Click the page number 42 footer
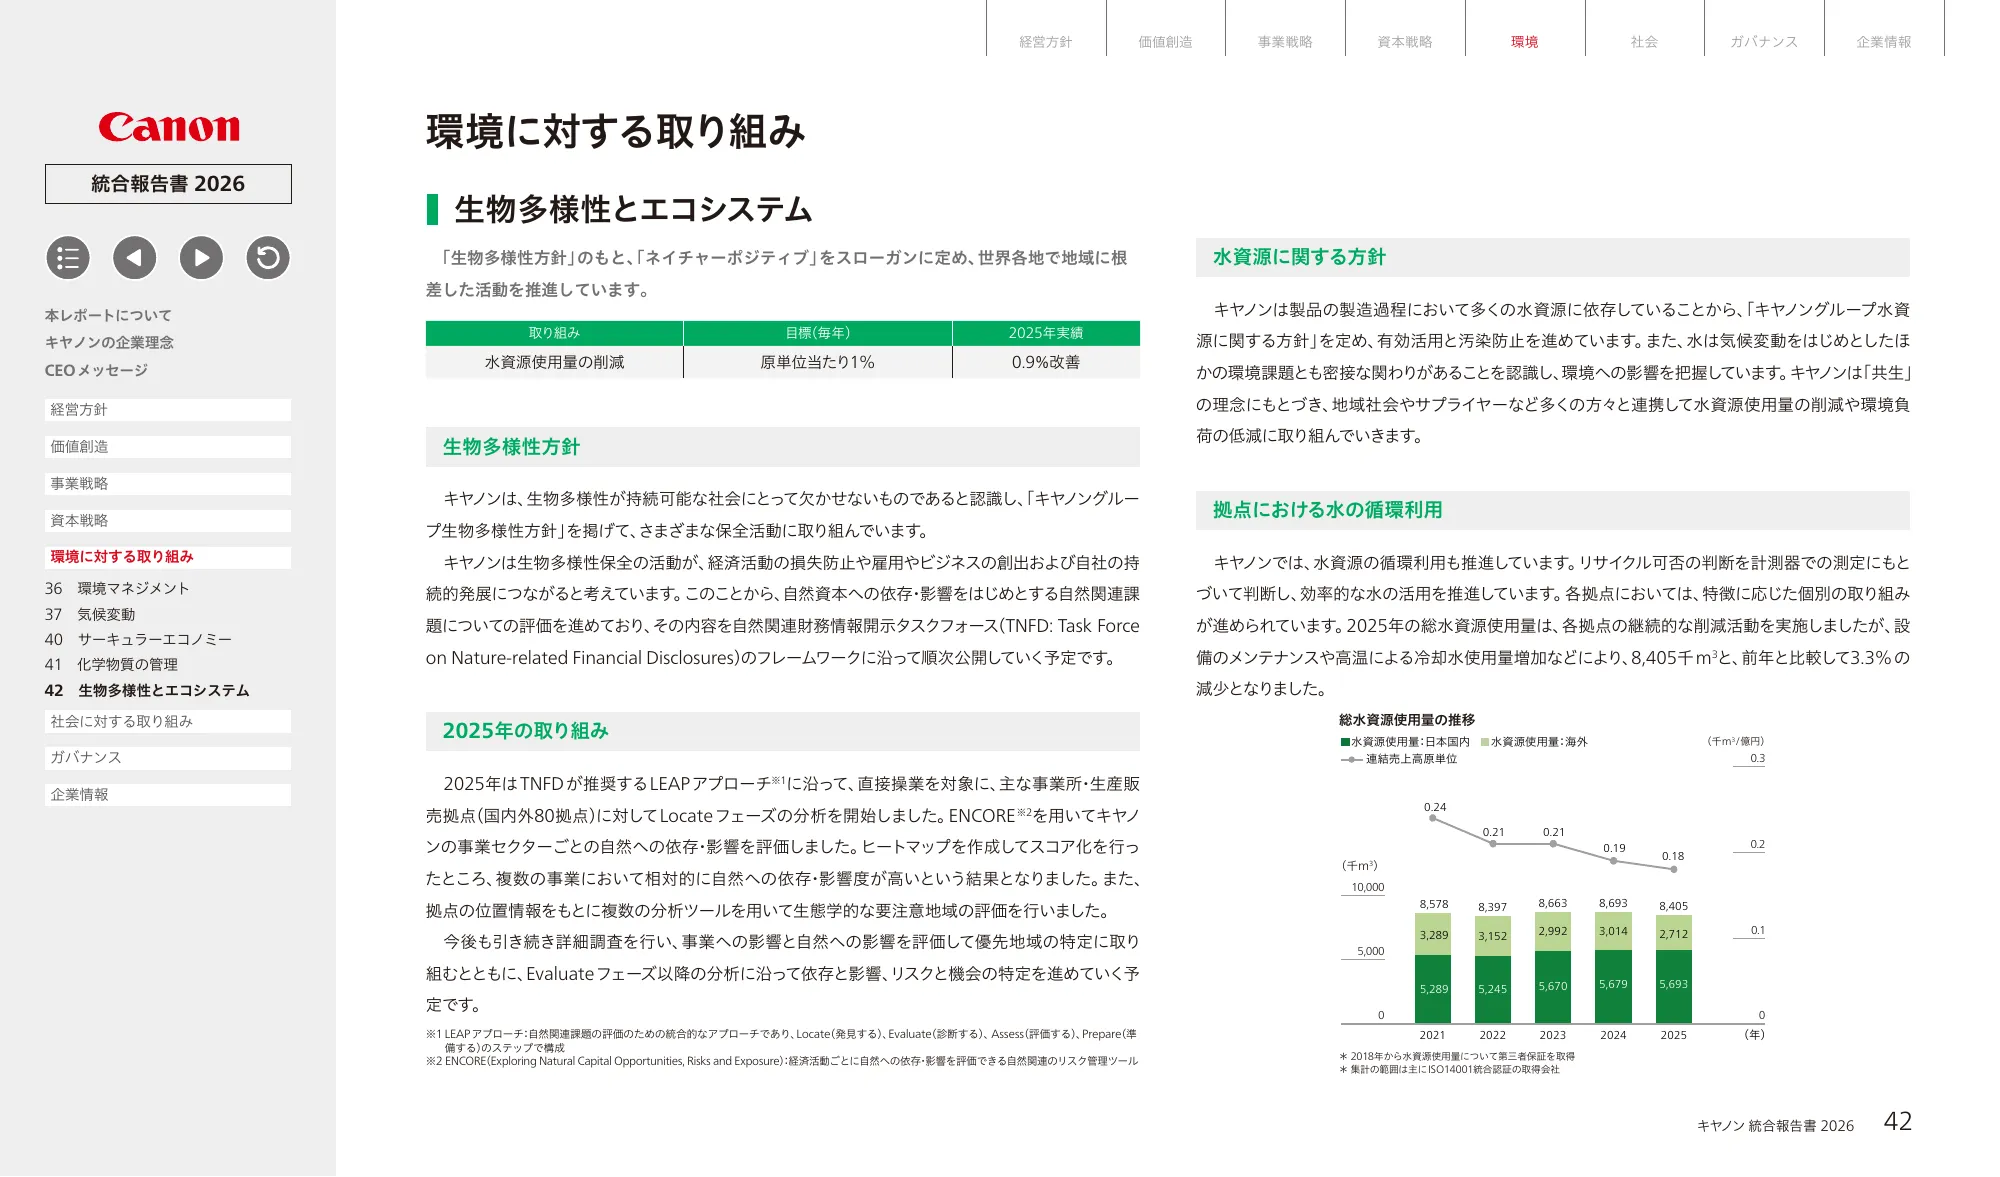Image resolution: width=2000 pixels, height=1177 pixels. 1897,1121
